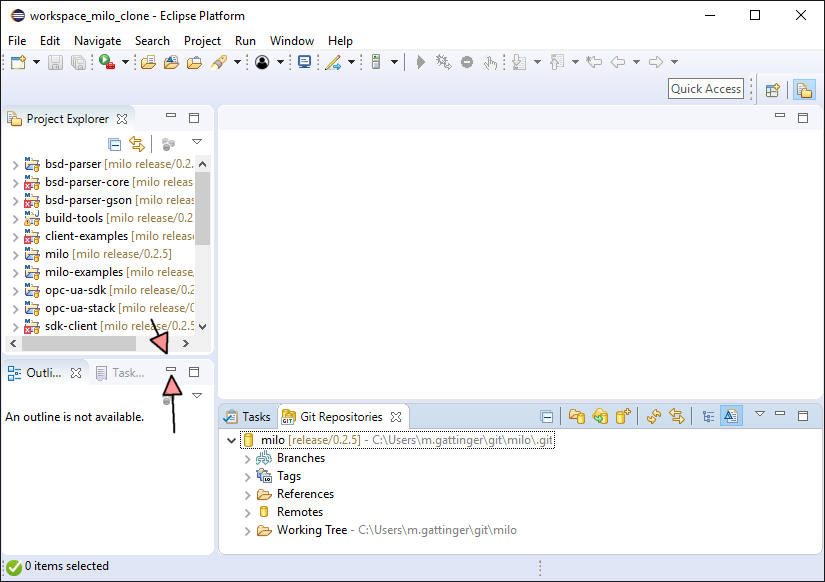Click Clone a Git Repository icon

[x=599, y=417]
